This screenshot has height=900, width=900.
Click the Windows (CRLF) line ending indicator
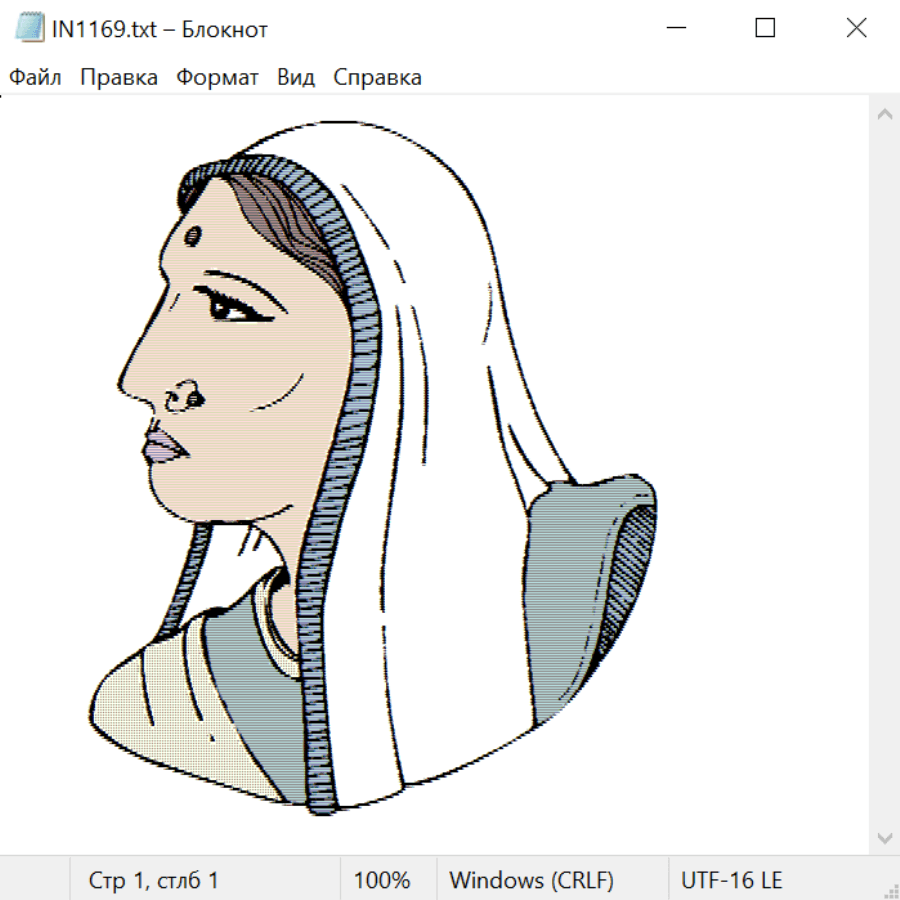531,881
